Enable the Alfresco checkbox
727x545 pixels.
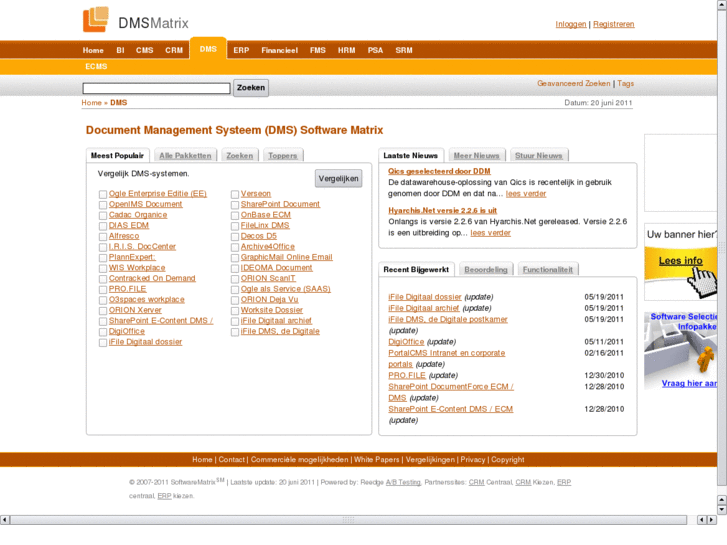tap(103, 237)
